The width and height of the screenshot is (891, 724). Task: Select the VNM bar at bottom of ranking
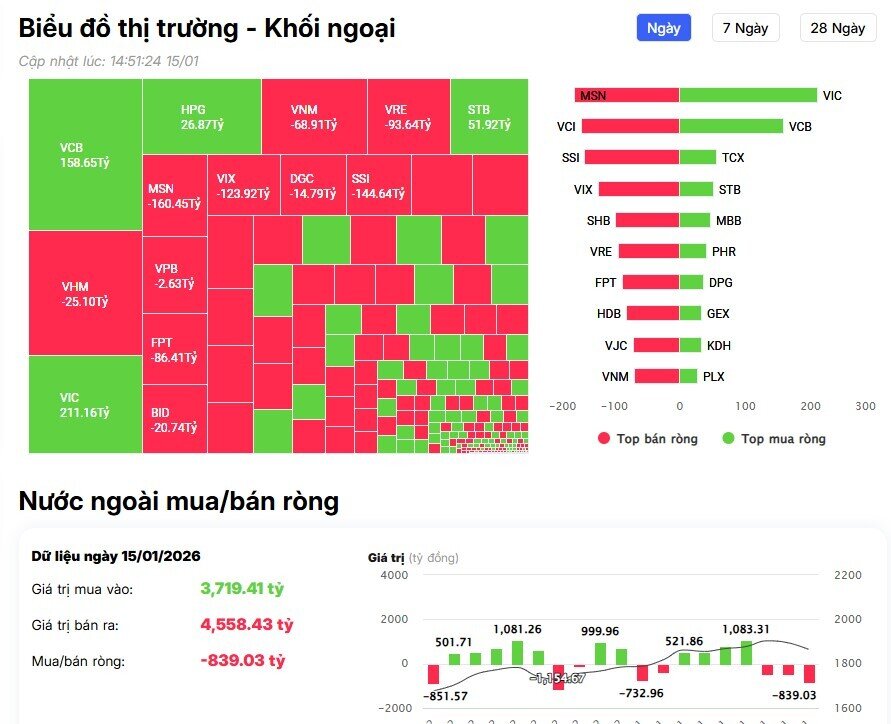(657, 377)
